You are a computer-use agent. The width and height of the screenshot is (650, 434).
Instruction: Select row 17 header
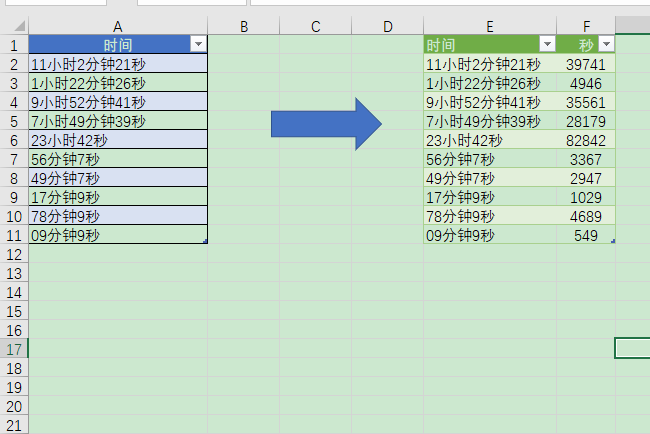coord(14,349)
